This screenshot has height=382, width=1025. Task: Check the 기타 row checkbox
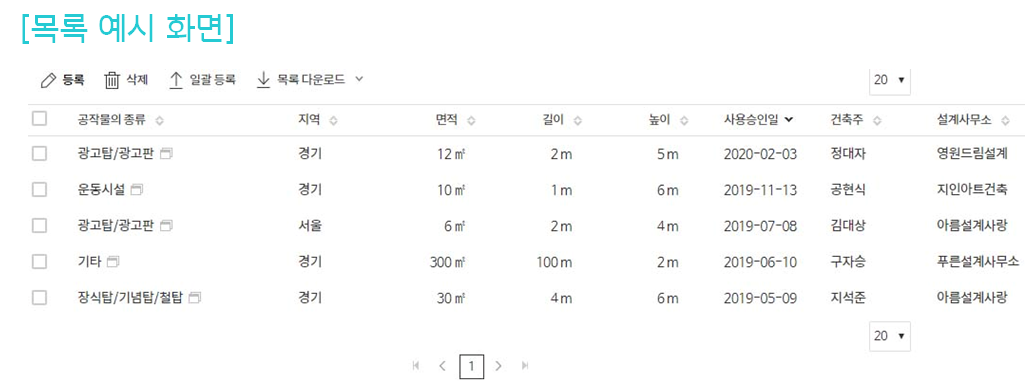pos(39,262)
